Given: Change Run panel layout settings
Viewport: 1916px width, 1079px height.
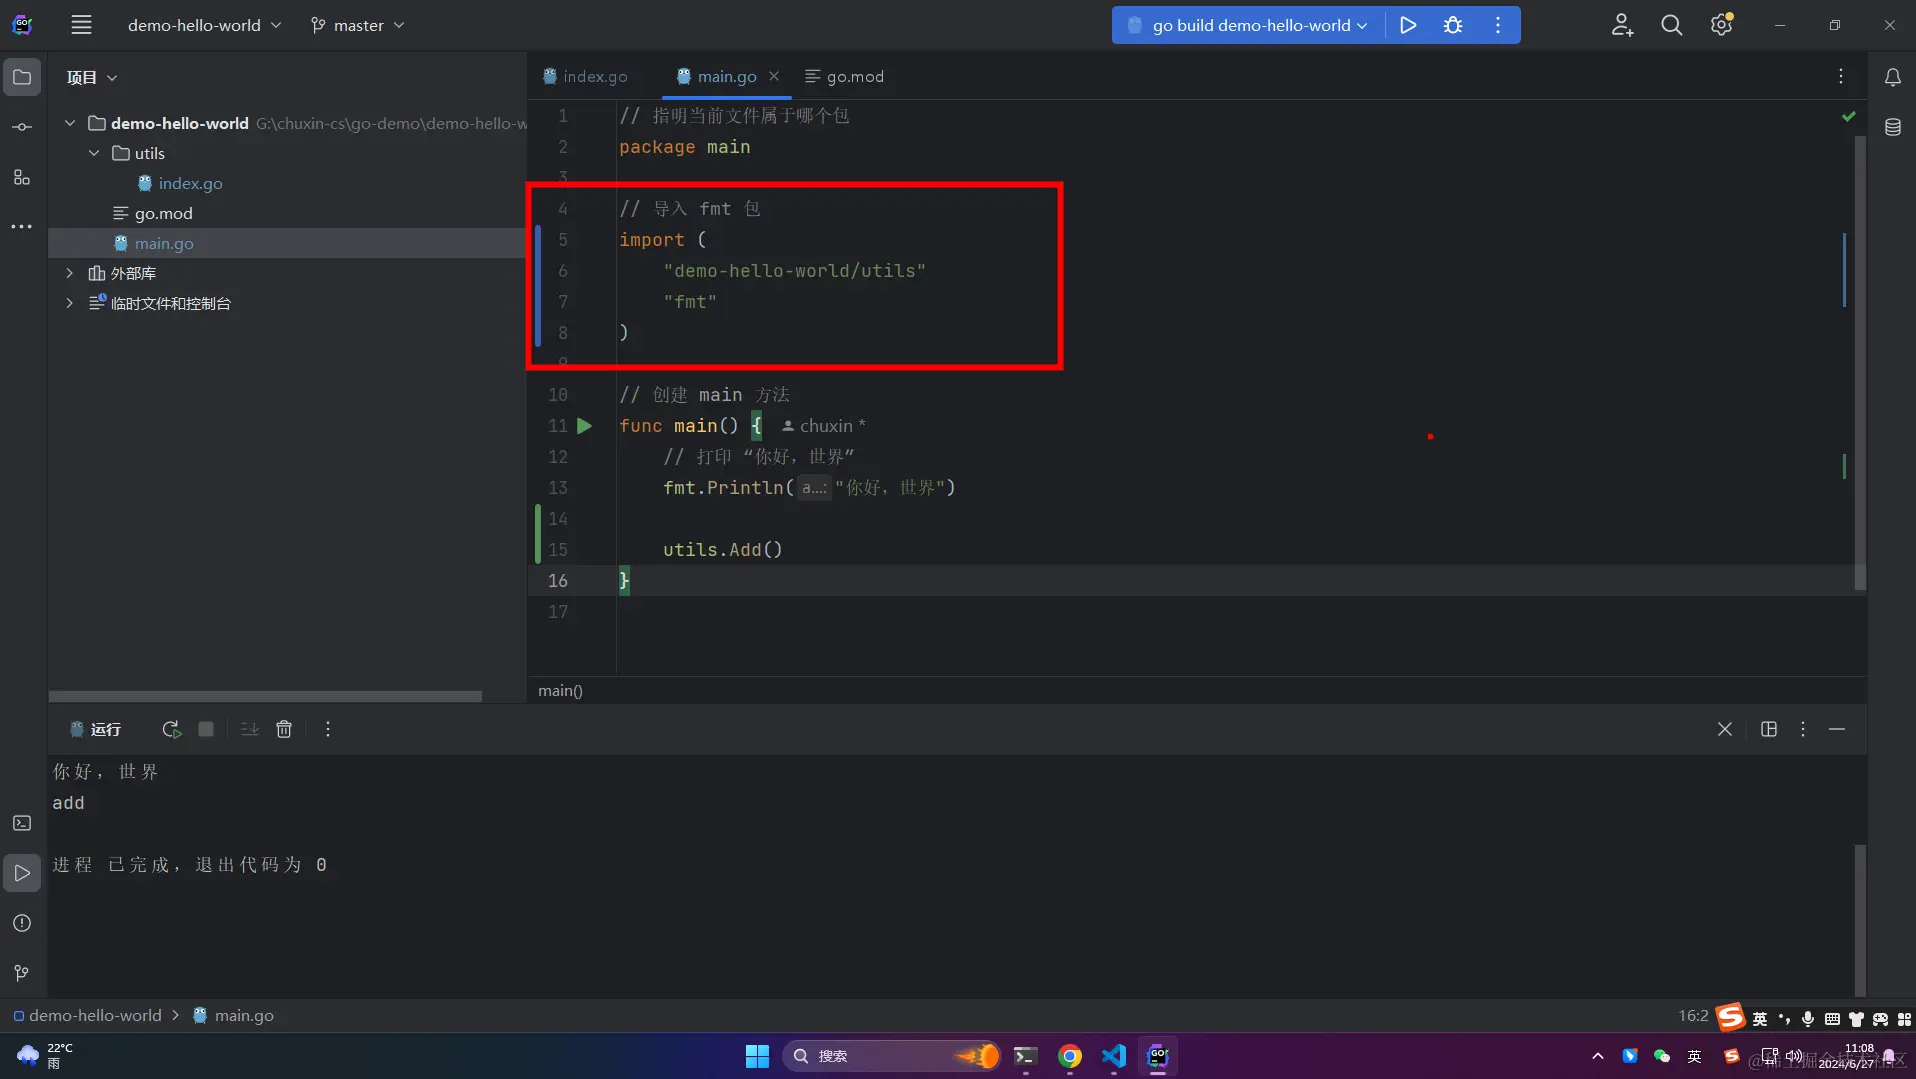Looking at the screenshot, I should click(x=1768, y=729).
